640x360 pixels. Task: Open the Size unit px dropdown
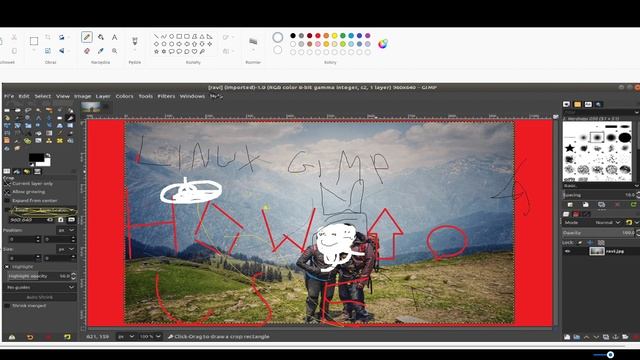pyautogui.click(x=66, y=249)
